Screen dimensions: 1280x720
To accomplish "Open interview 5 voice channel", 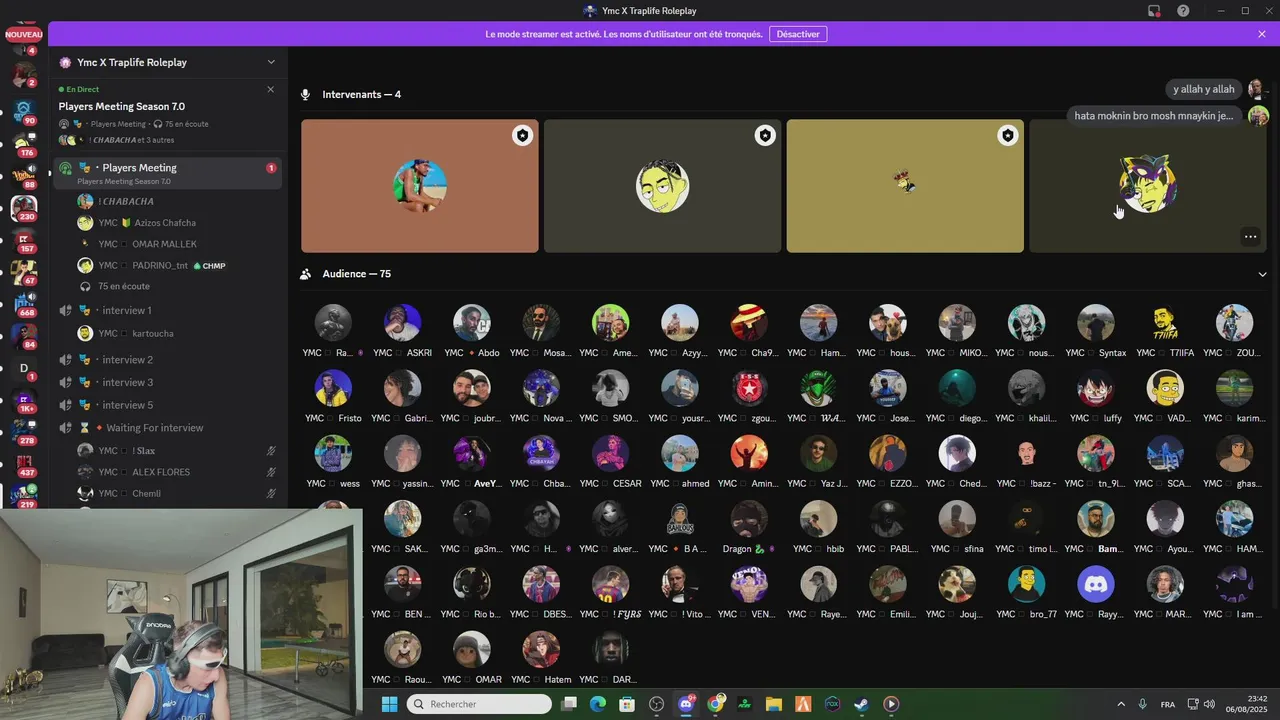I will [168, 405].
